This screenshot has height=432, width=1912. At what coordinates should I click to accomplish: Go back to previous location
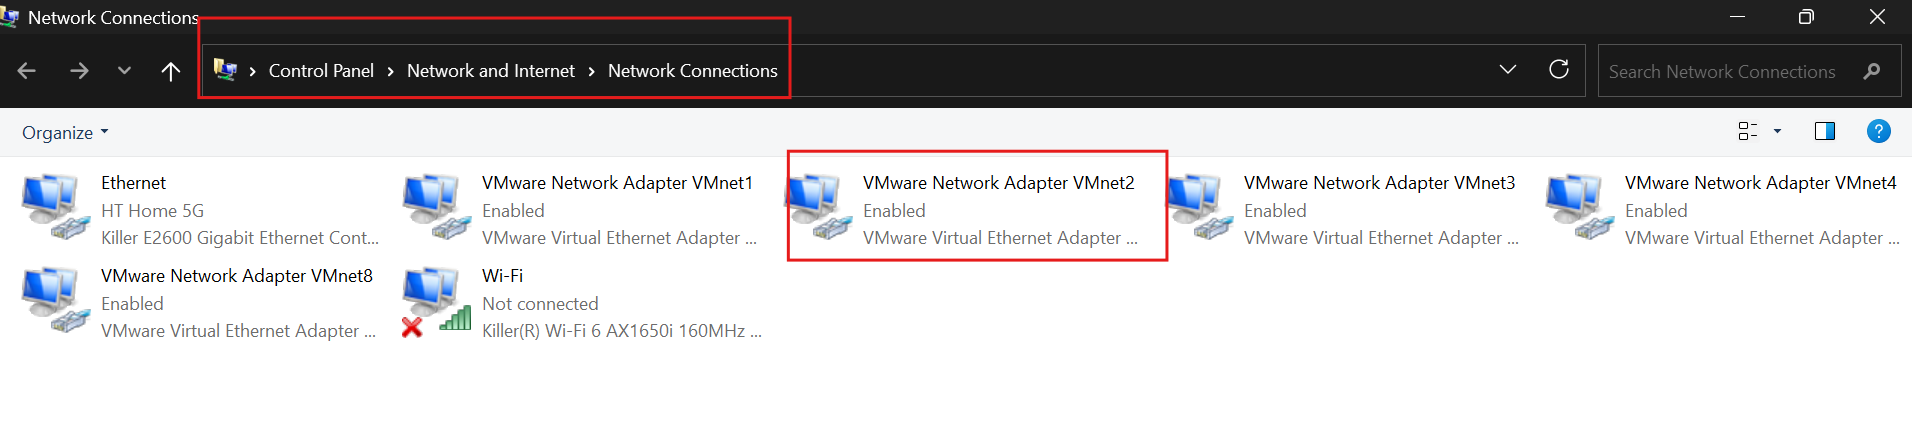[x=27, y=71]
